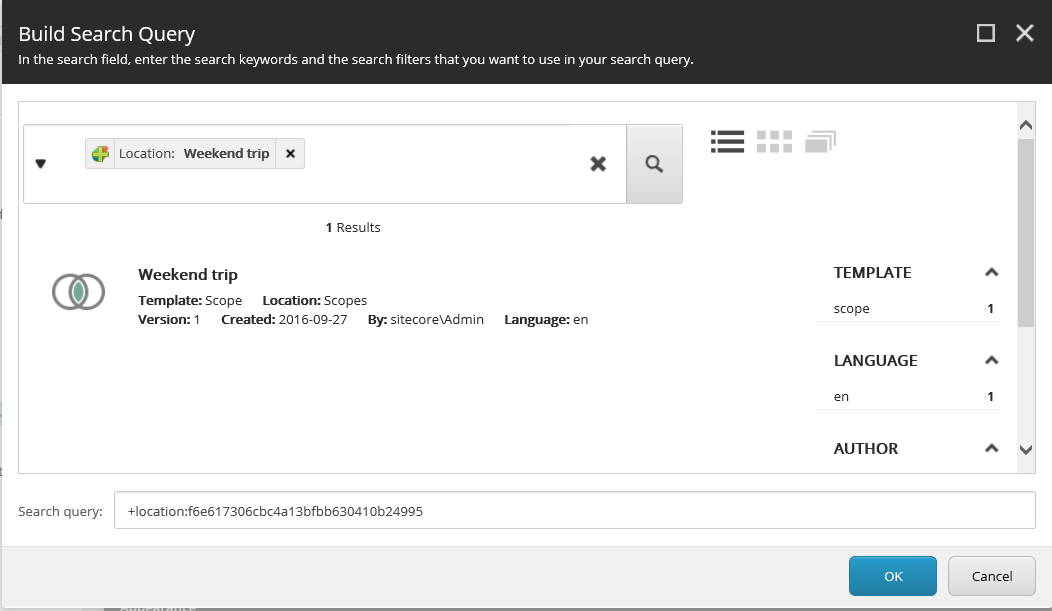Switch results to list view
This screenshot has width=1052, height=611.
click(x=727, y=141)
